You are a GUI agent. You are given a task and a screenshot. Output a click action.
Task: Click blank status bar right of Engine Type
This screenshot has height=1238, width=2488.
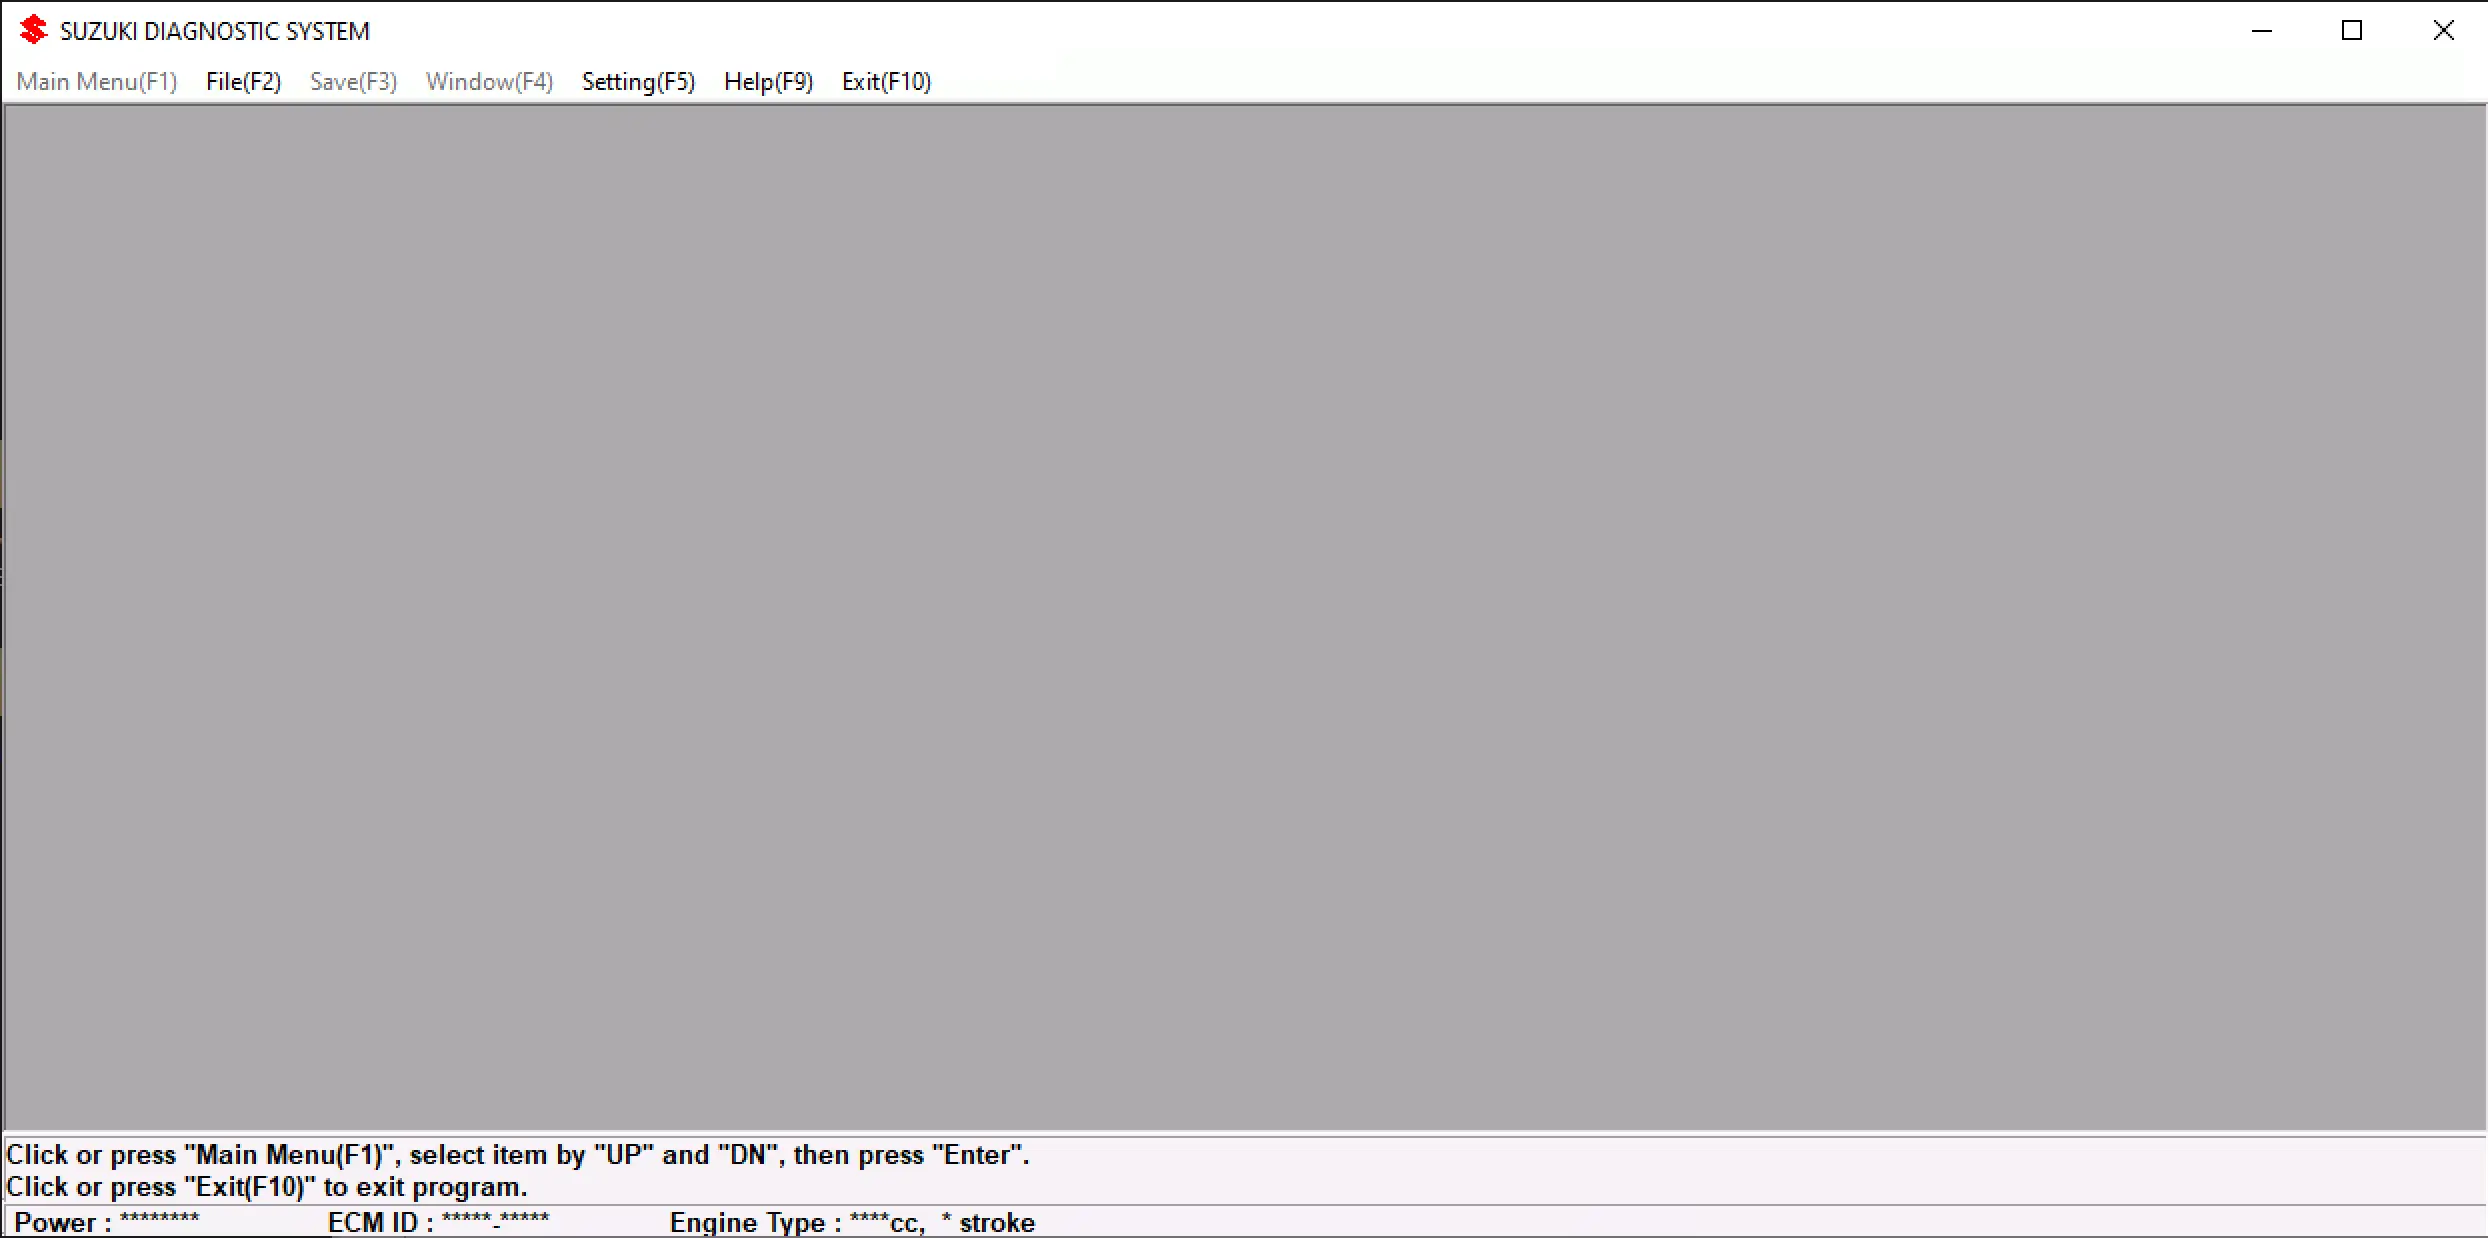1700,1222
